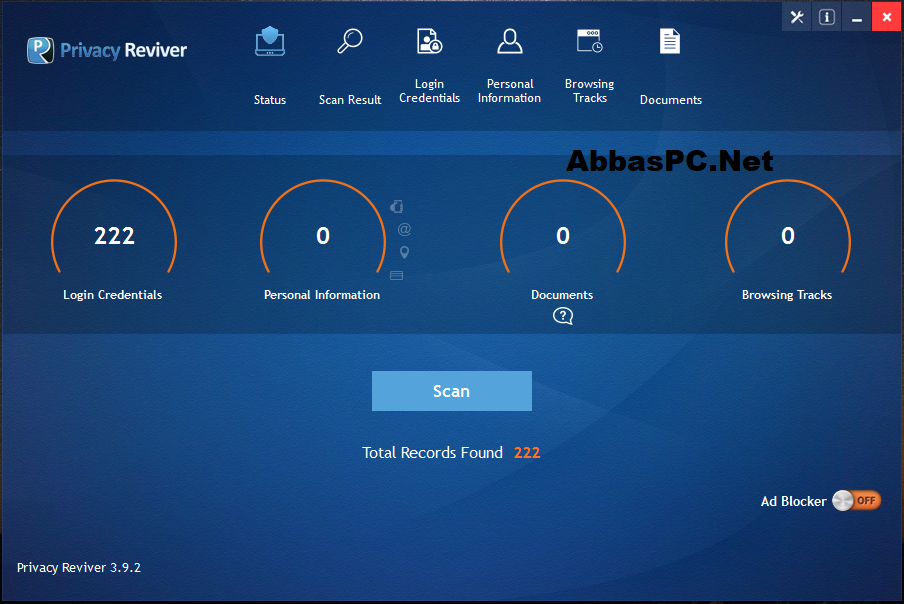Screen dimensions: 904x604
Task: Toggle the Ad Blocker switch
Action: 857,500
